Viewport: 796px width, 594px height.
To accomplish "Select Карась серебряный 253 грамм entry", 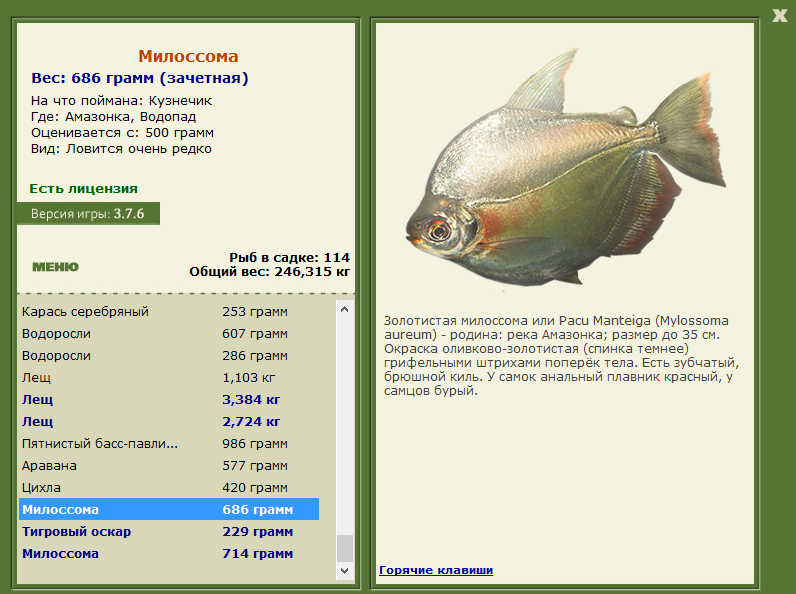I will [x=169, y=312].
